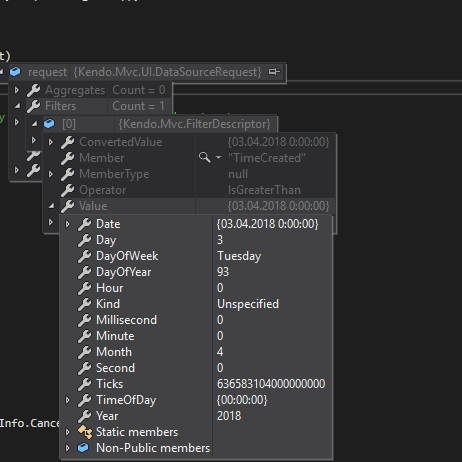Viewport: 462px width, 462px height.
Task: Open the text visualizer magnifier for Member
Action: point(205,157)
